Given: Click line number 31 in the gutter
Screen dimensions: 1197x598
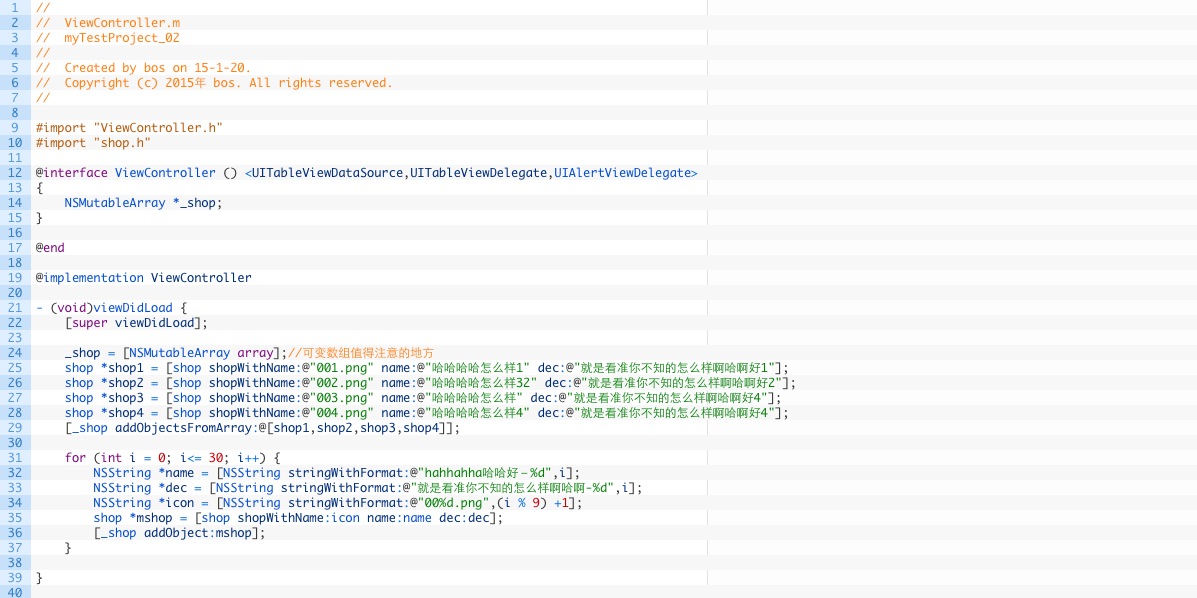Looking at the screenshot, I should tap(15, 457).
